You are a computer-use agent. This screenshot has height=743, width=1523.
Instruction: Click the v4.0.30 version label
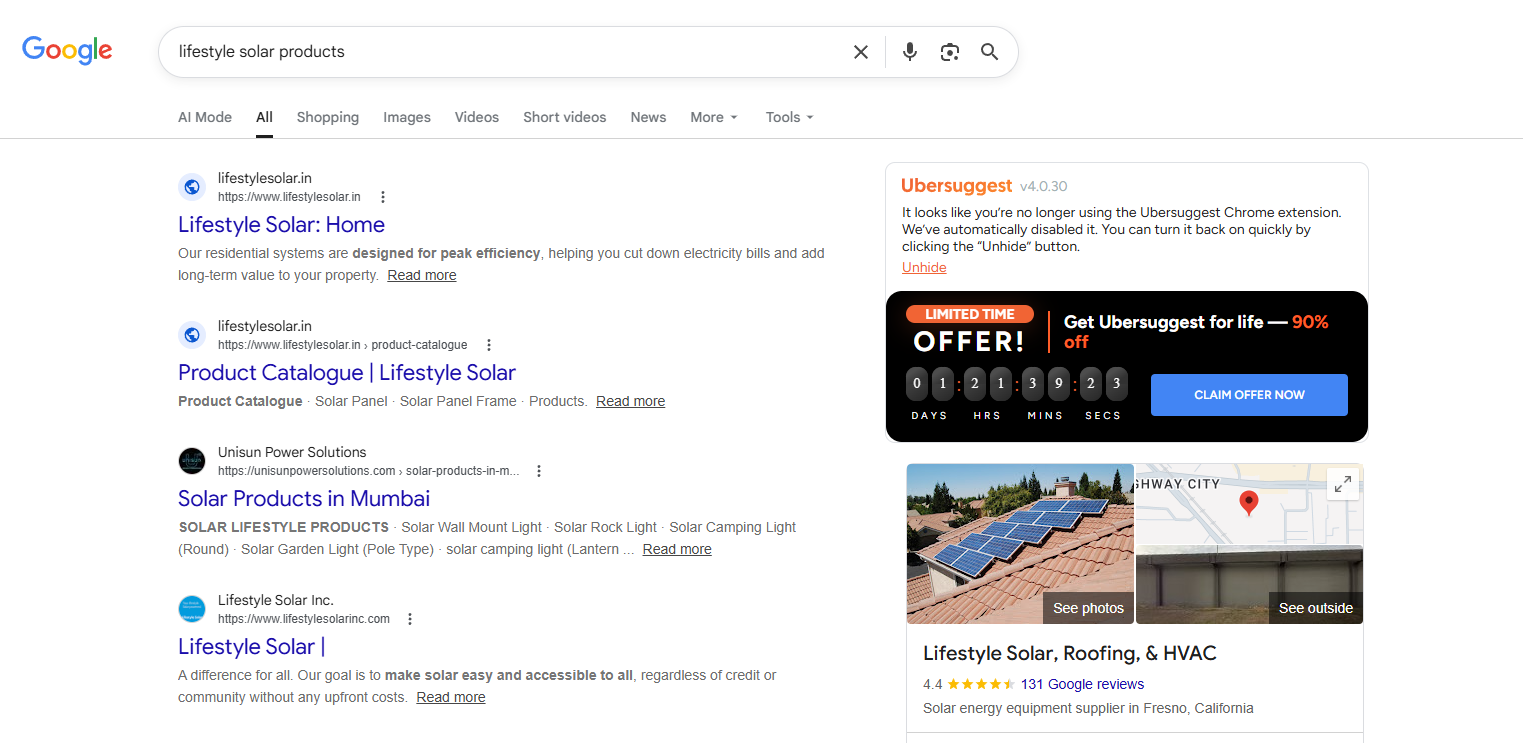click(x=1044, y=186)
